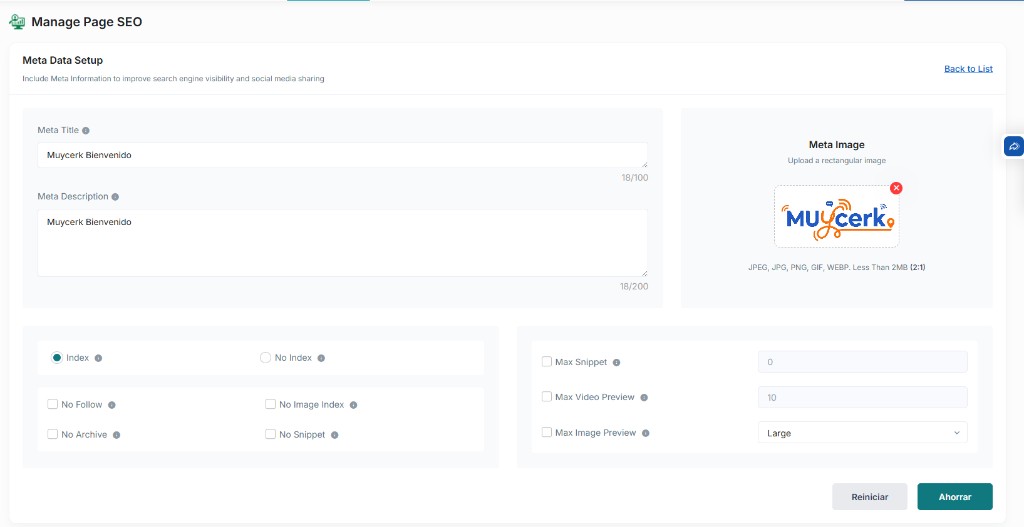
Task: Click into the Meta Title text field
Action: point(340,155)
